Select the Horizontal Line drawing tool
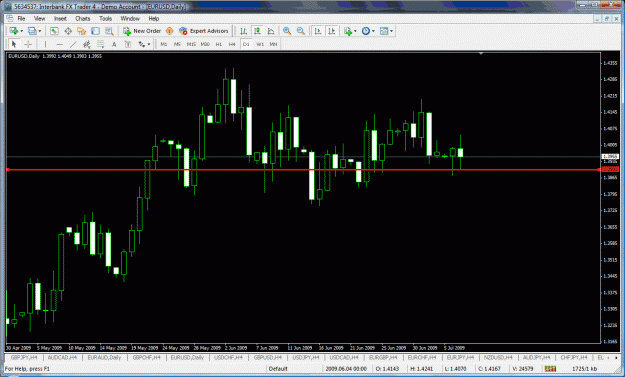The image size is (625, 377). (59, 44)
